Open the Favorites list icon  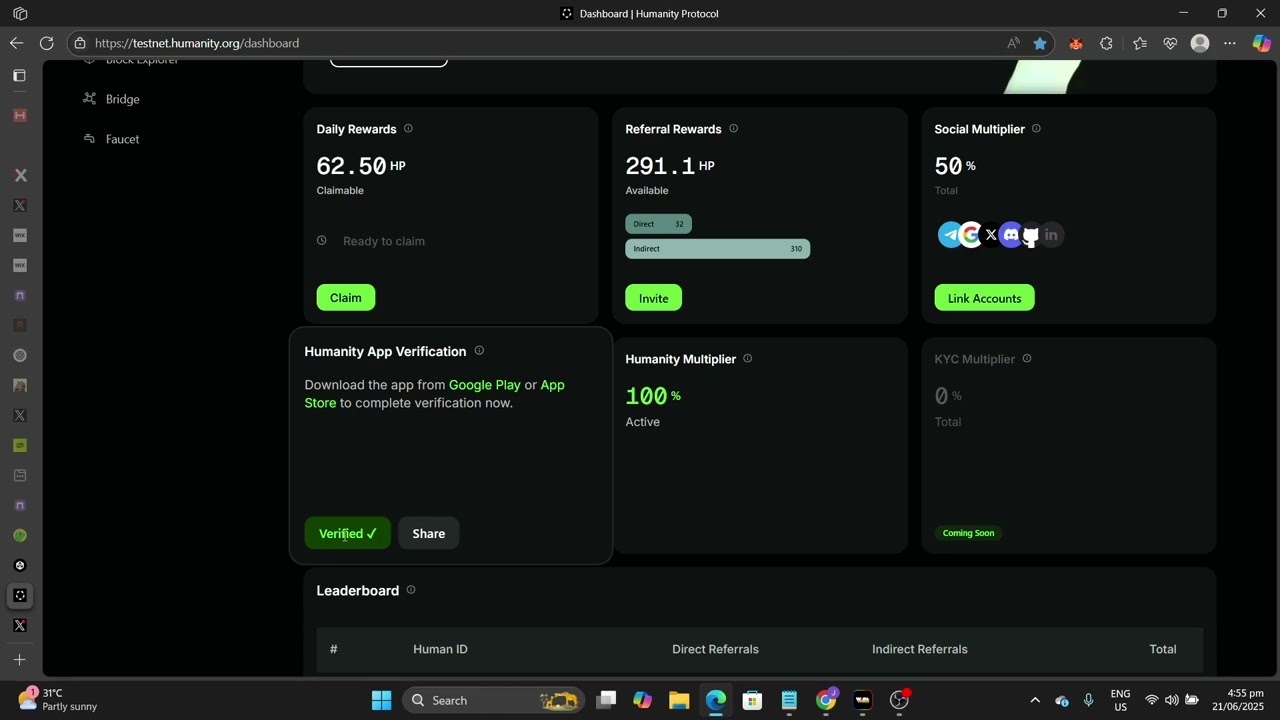1140,43
